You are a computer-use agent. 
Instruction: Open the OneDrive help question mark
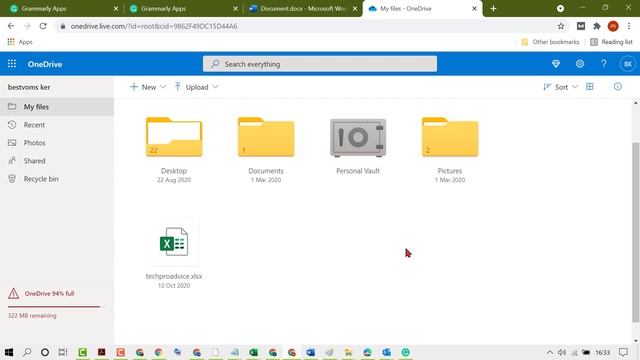603,64
